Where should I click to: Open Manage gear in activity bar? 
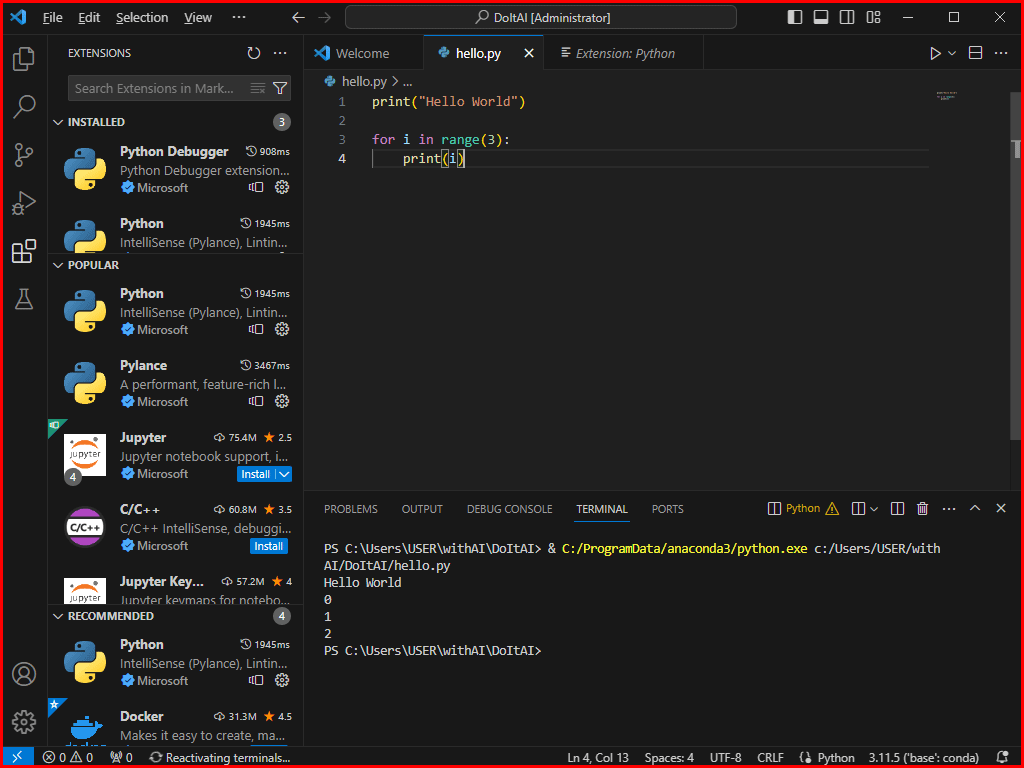coord(24,722)
